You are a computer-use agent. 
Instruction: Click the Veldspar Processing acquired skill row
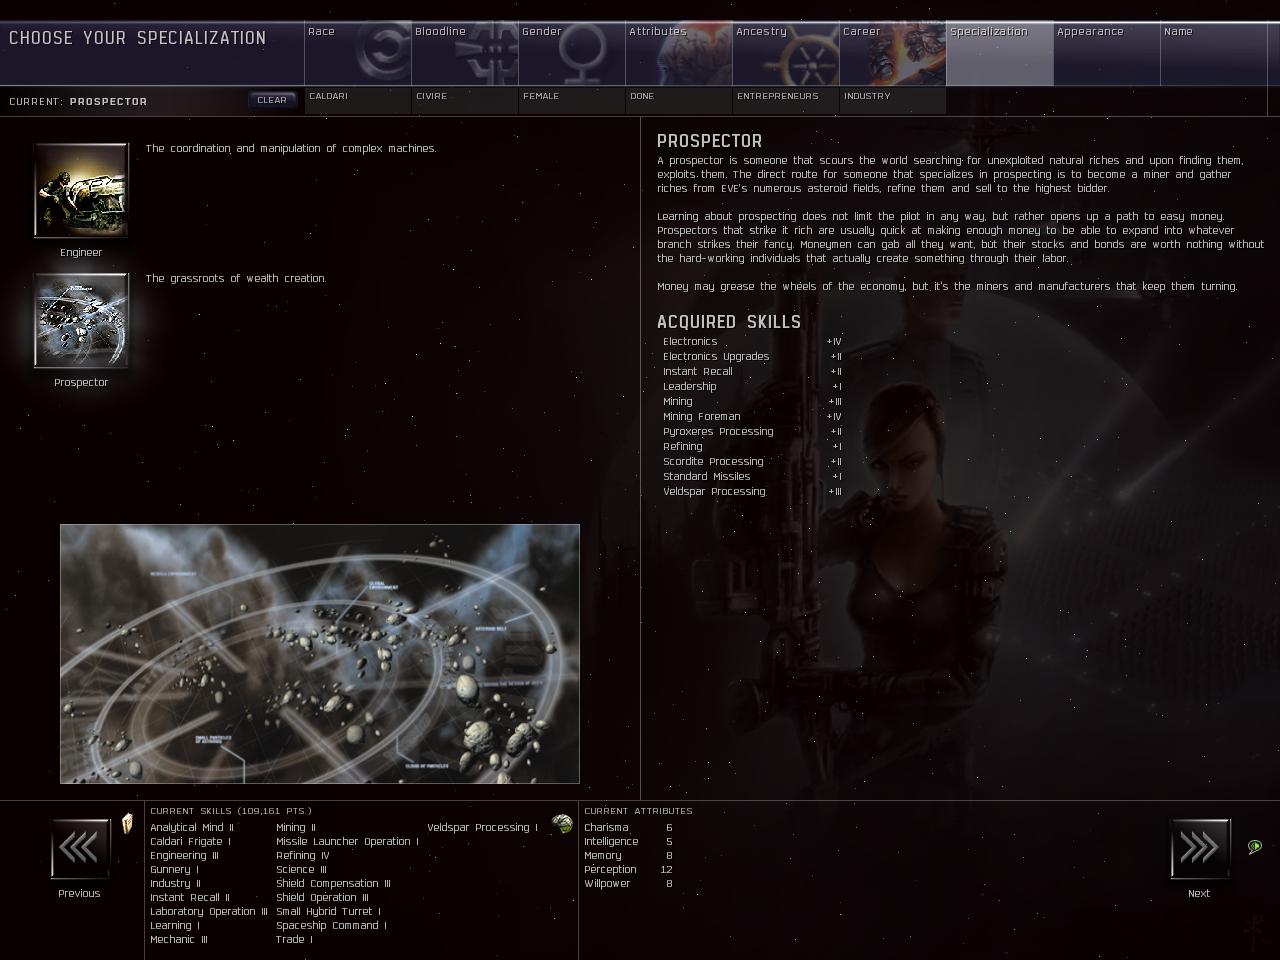752,492
